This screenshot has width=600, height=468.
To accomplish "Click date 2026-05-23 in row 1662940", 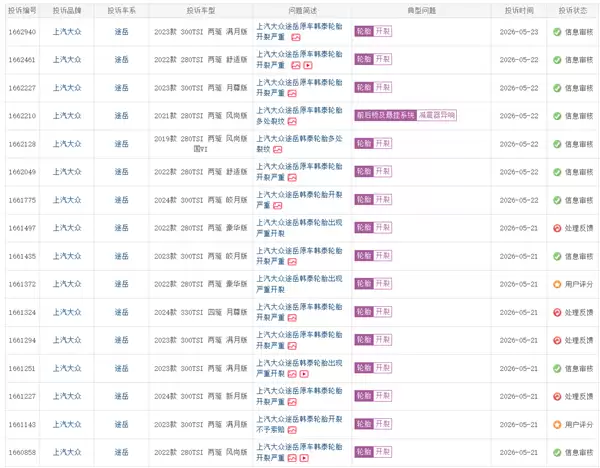I will (x=519, y=32).
